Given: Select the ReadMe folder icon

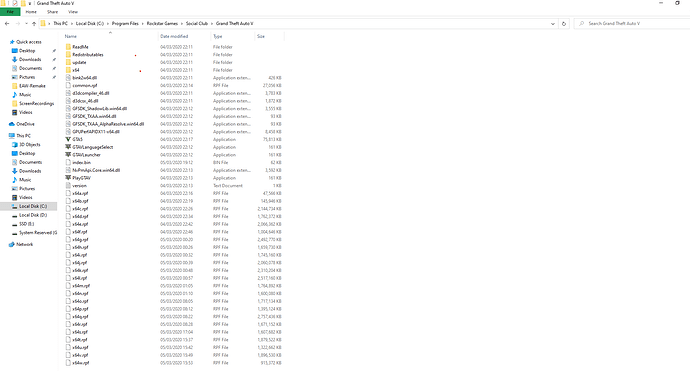Looking at the screenshot, I should (68, 47).
